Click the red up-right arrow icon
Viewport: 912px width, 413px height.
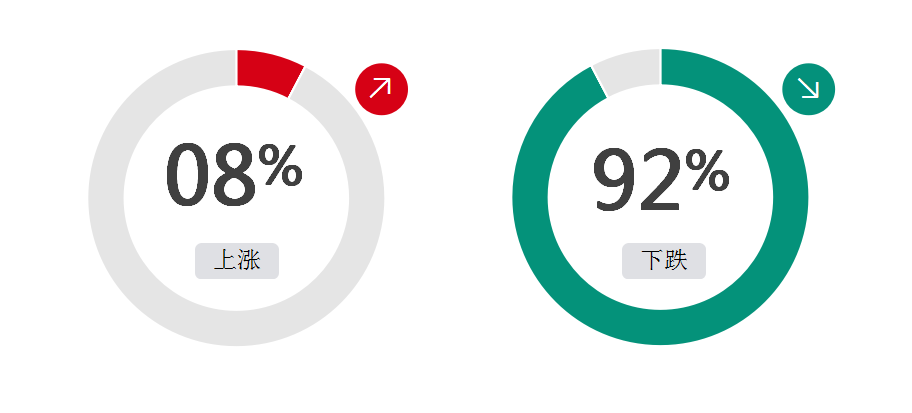coord(382,89)
